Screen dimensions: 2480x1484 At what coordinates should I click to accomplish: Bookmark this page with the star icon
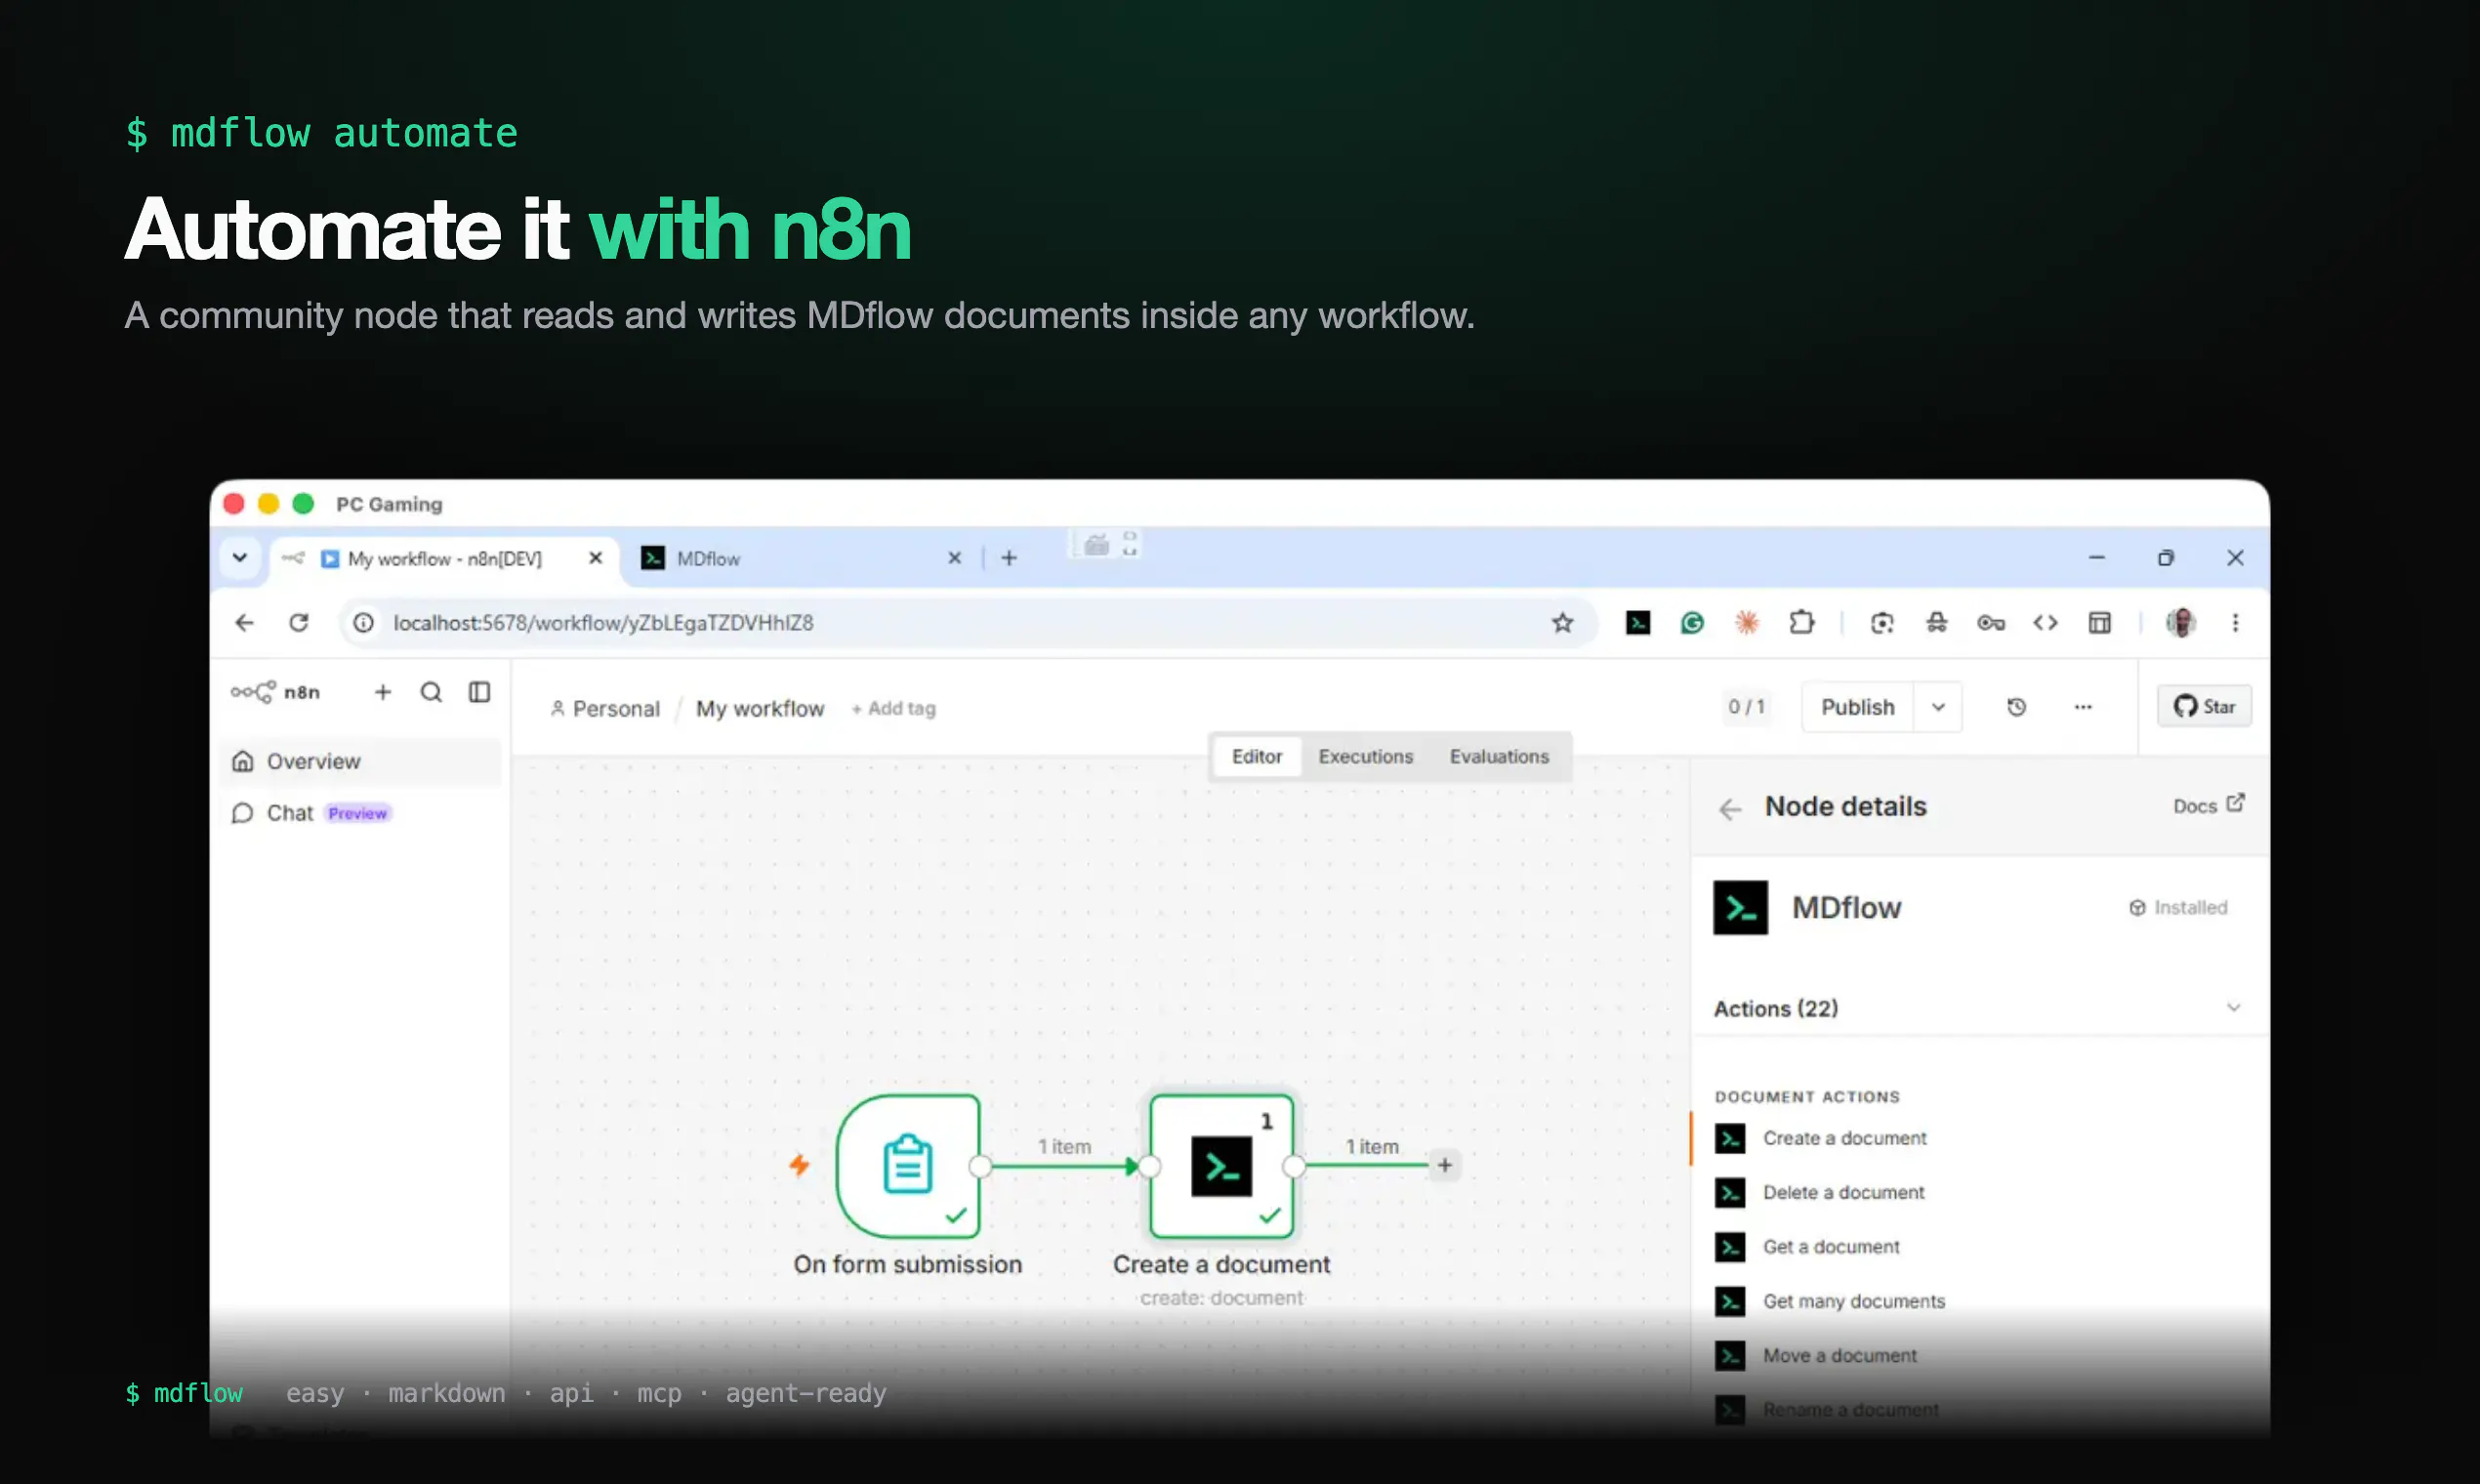[1563, 623]
